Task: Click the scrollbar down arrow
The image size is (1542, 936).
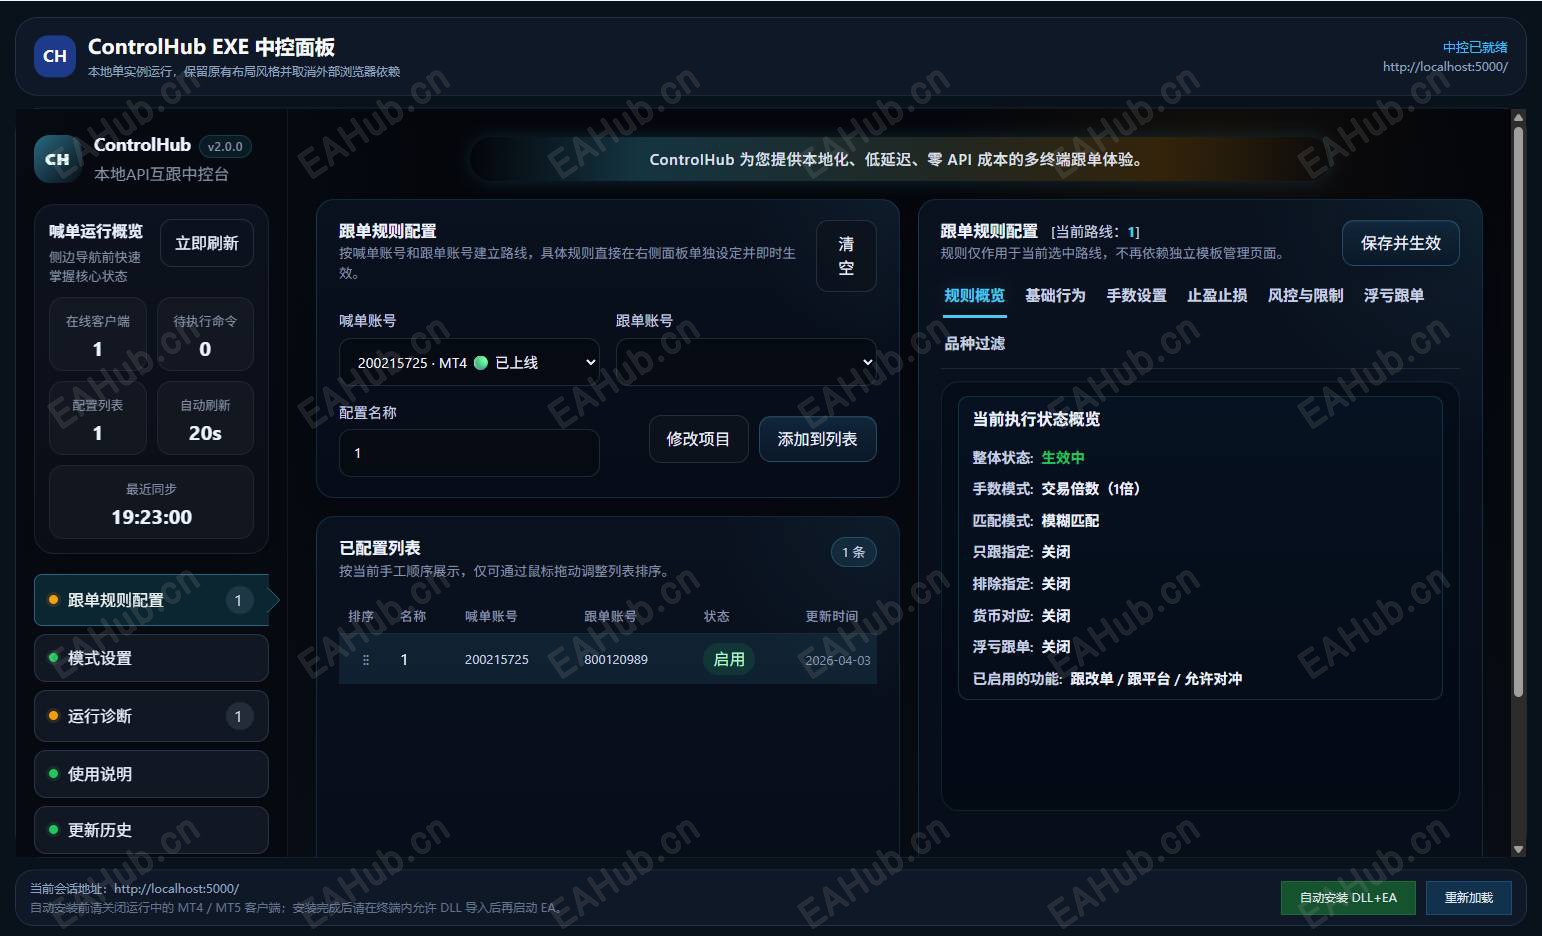Action: click(1518, 849)
